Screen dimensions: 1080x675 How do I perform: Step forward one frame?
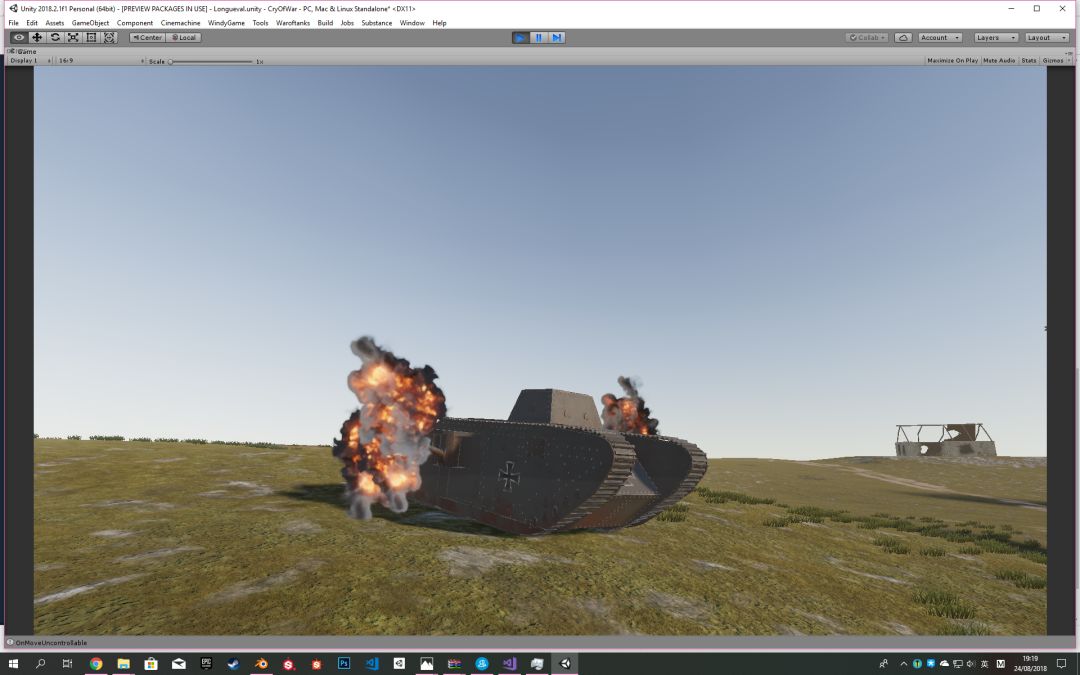coord(557,38)
